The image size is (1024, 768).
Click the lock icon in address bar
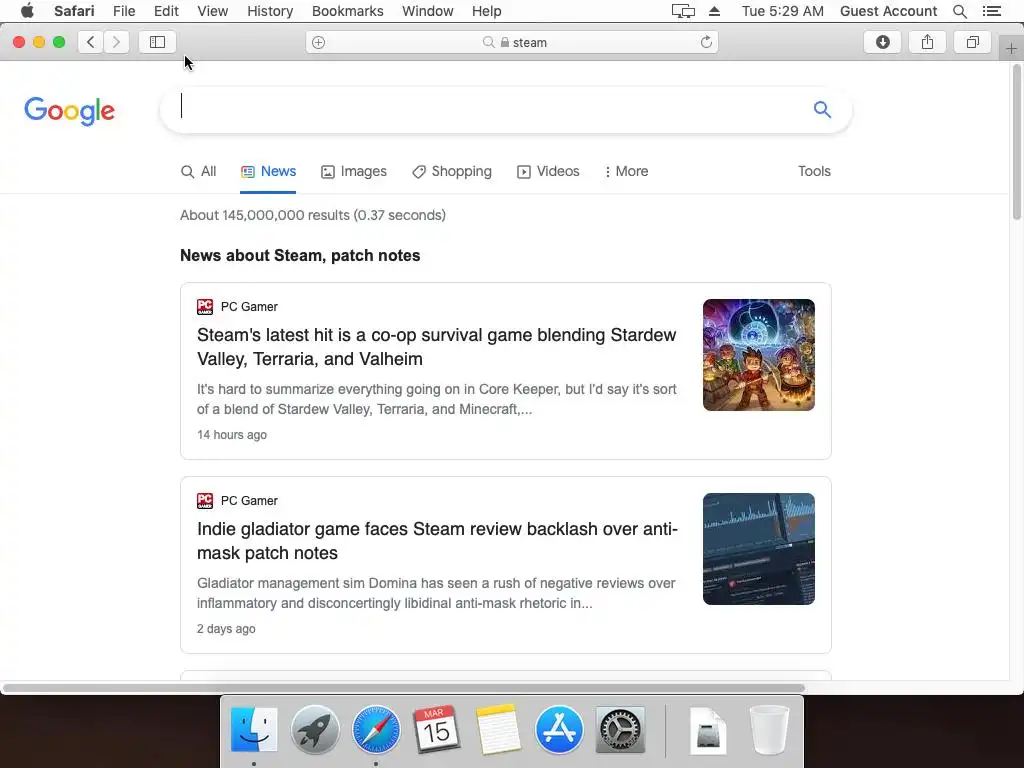click(505, 42)
